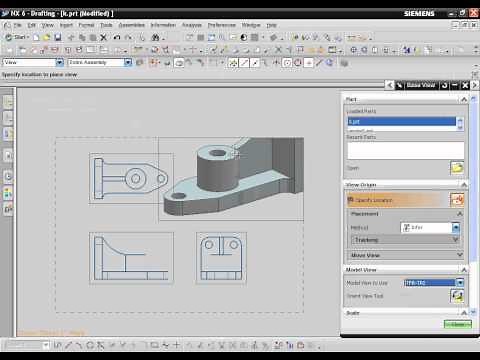The width and height of the screenshot is (480, 360).
Task: Open the Help menu
Action: point(272,25)
